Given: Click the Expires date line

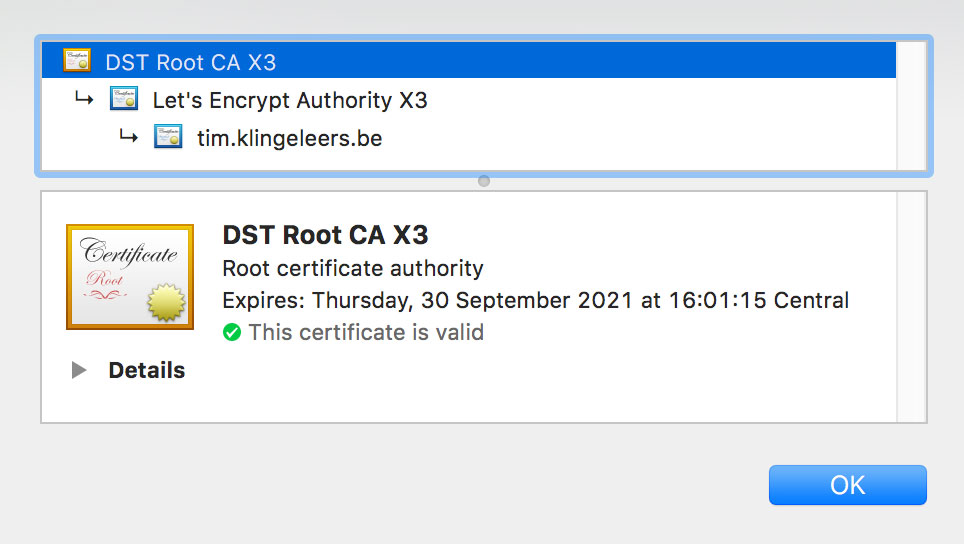Looking at the screenshot, I should [535, 301].
